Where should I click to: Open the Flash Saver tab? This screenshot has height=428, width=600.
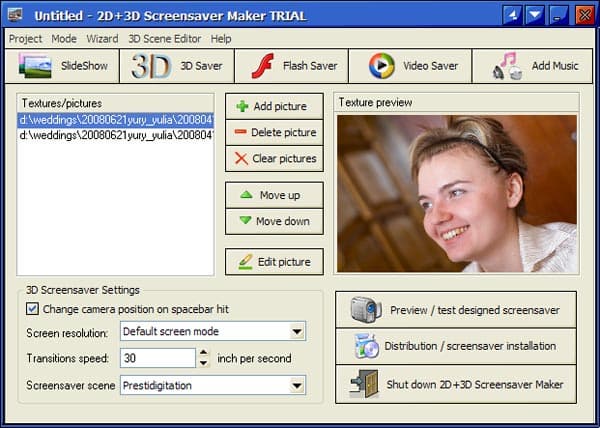point(291,66)
